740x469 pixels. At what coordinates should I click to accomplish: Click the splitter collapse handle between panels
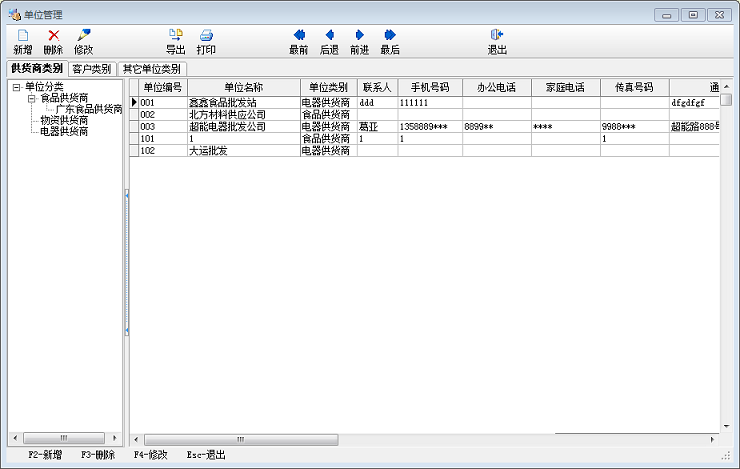coord(127,262)
